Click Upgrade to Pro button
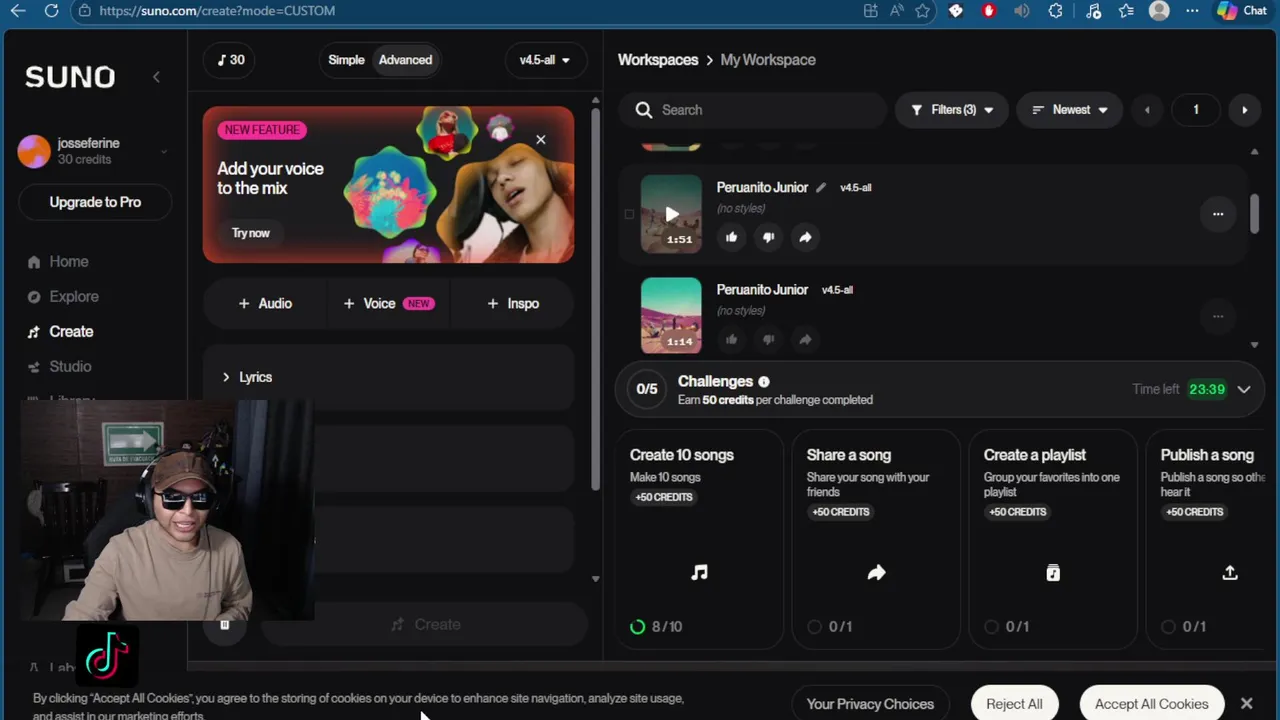 pyautogui.click(x=95, y=202)
